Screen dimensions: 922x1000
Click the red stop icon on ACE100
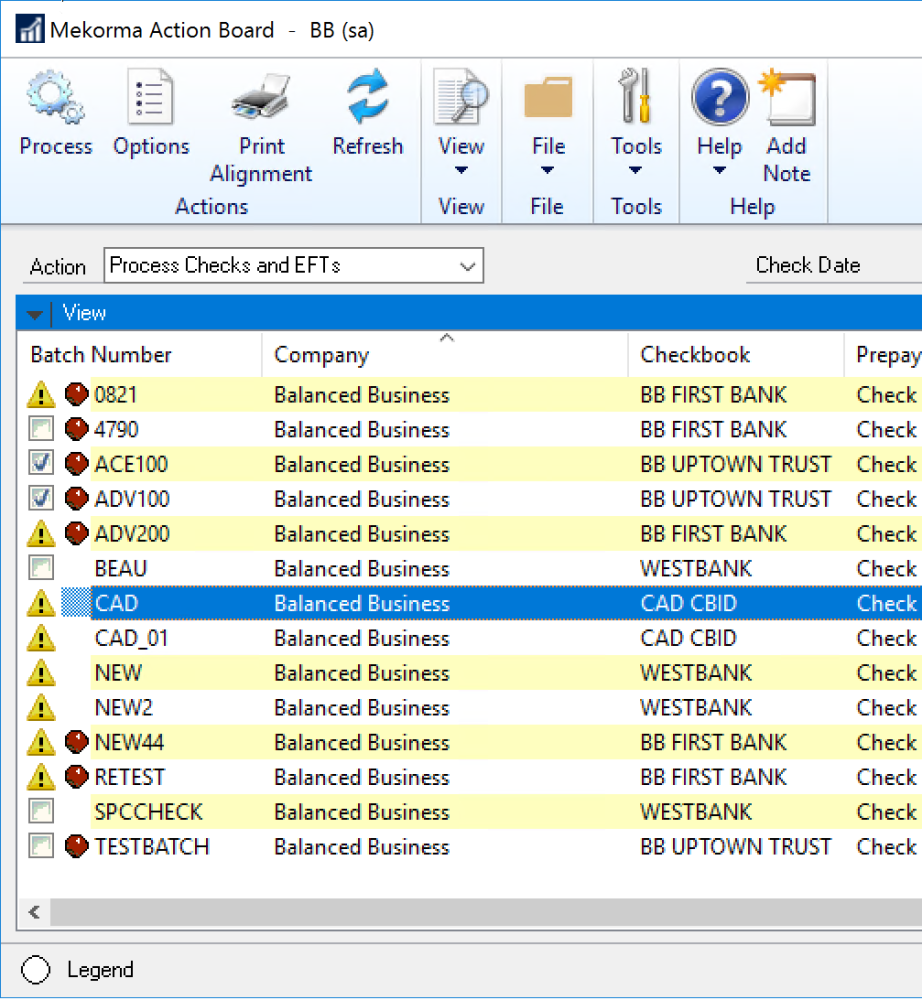click(x=77, y=464)
